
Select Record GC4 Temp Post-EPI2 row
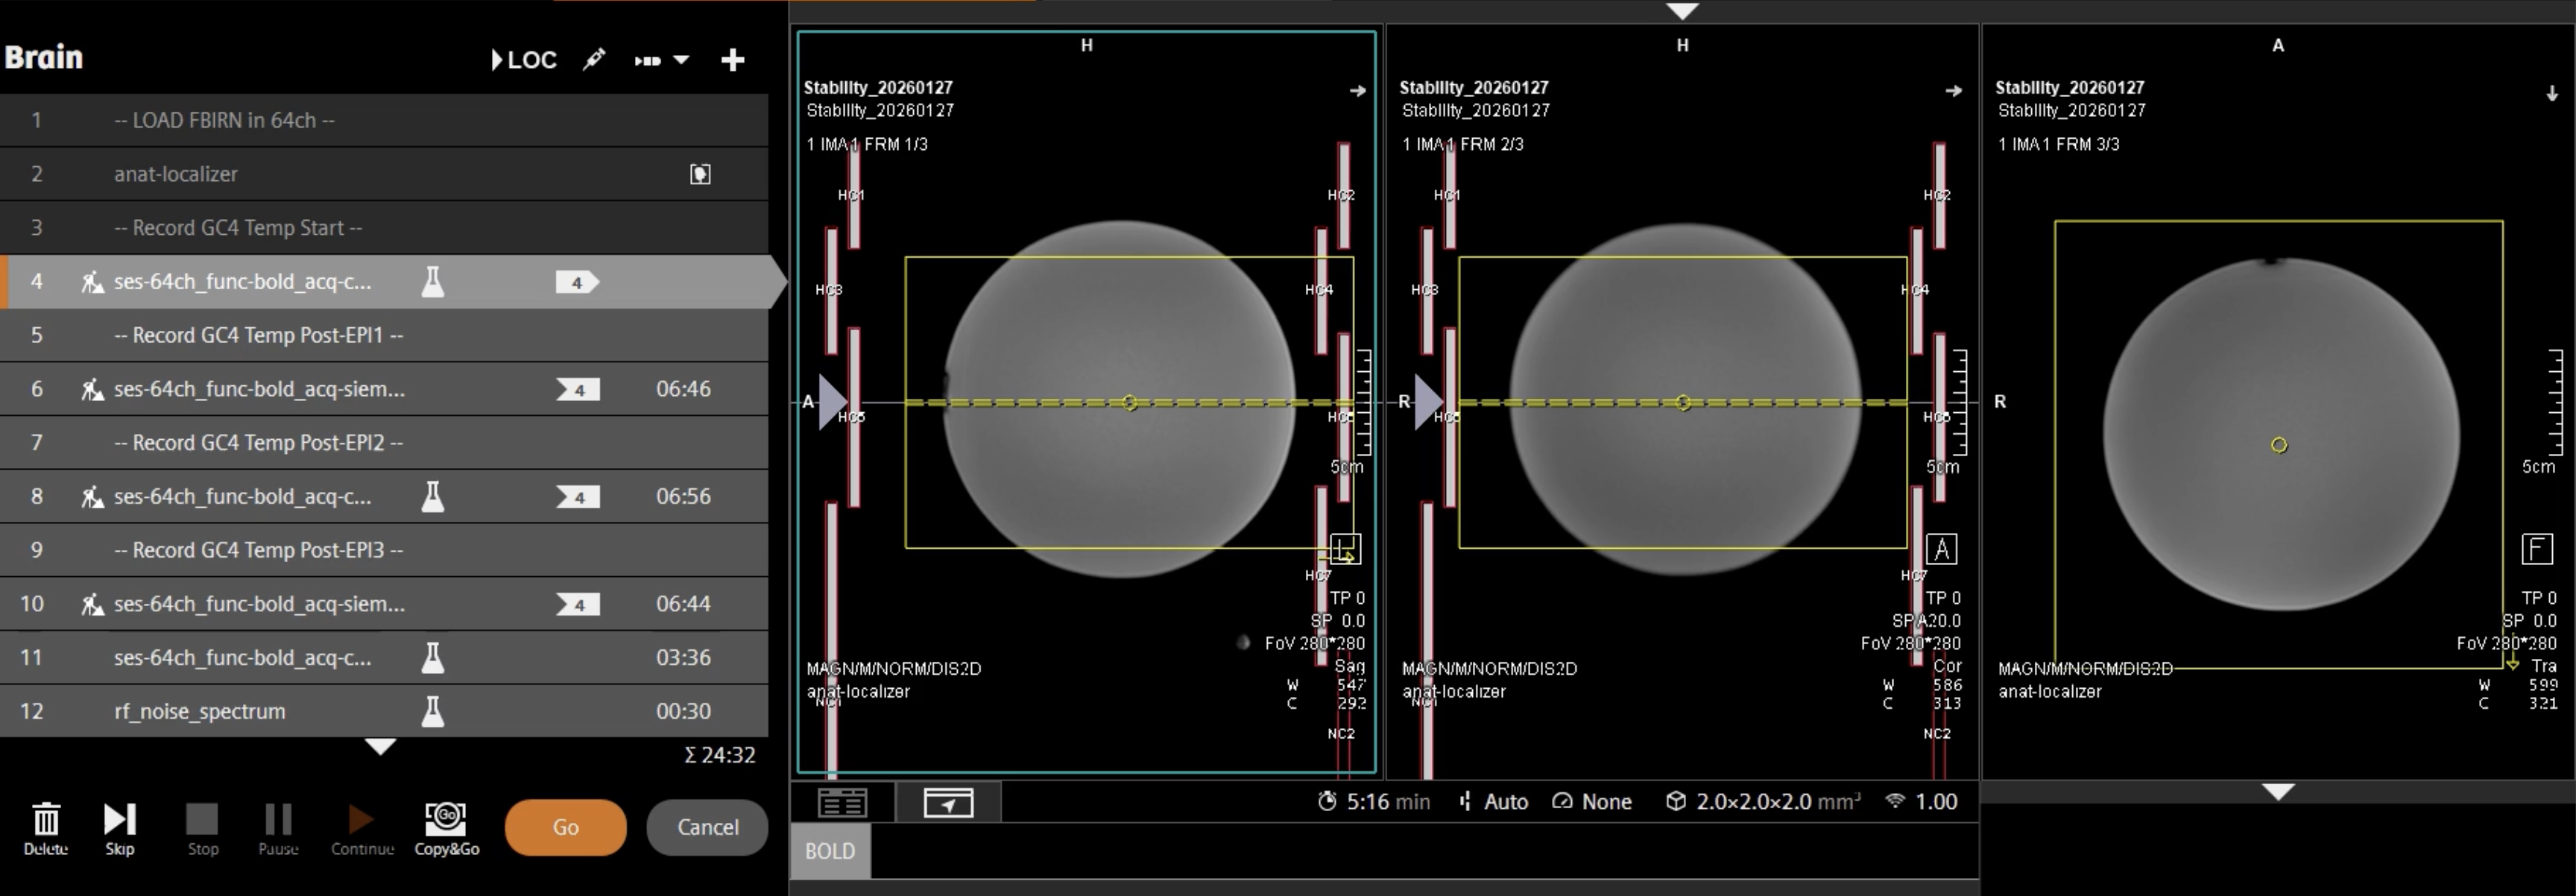[x=384, y=443]
